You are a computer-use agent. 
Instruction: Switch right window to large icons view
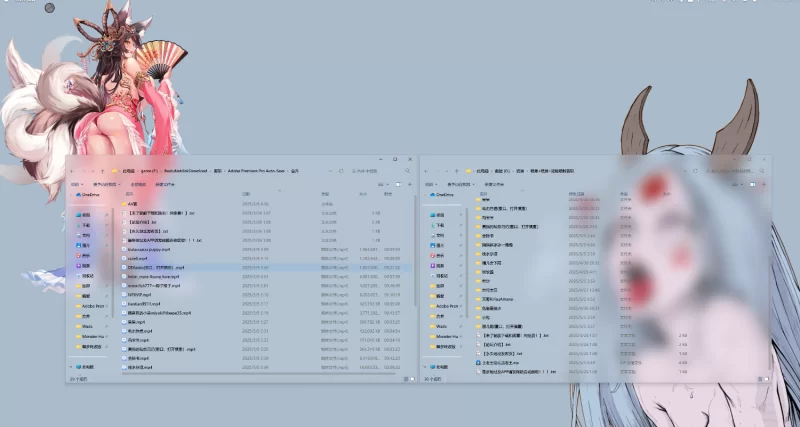coord(766,379)
